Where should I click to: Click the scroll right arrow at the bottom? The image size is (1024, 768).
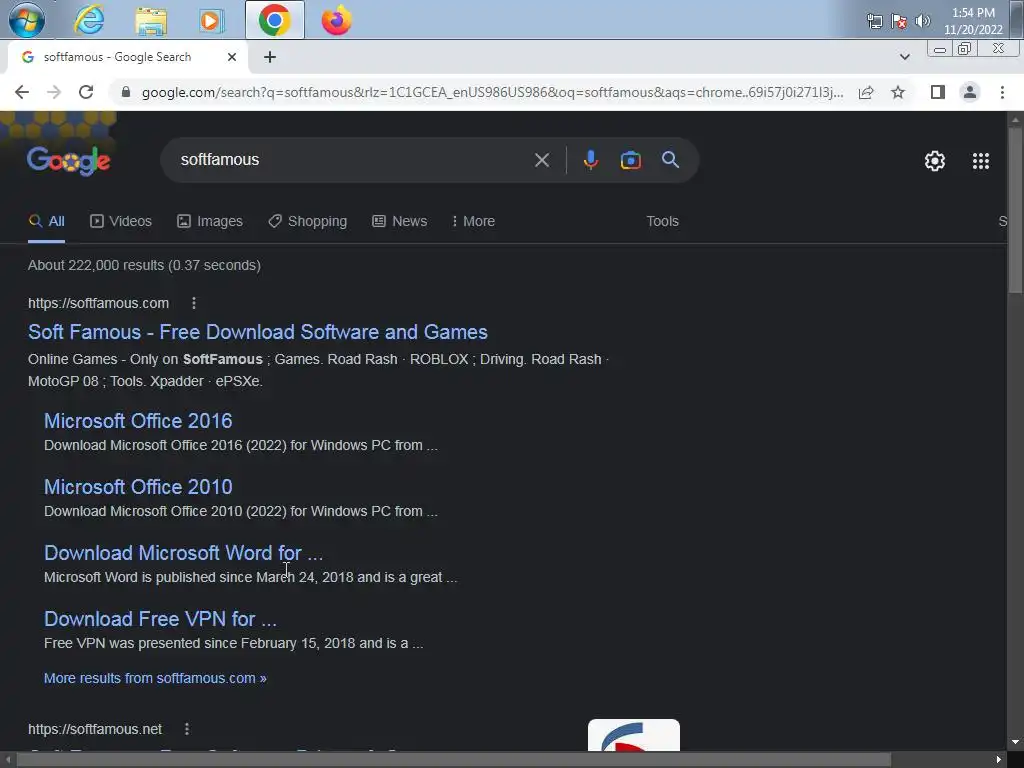tap(999, 760)
